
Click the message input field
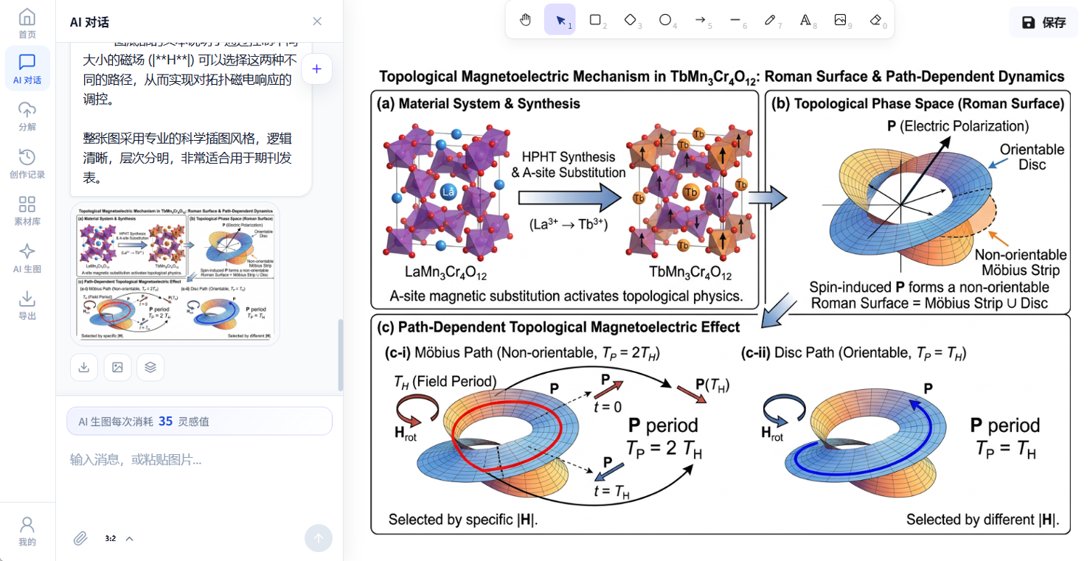click(200, 460)
